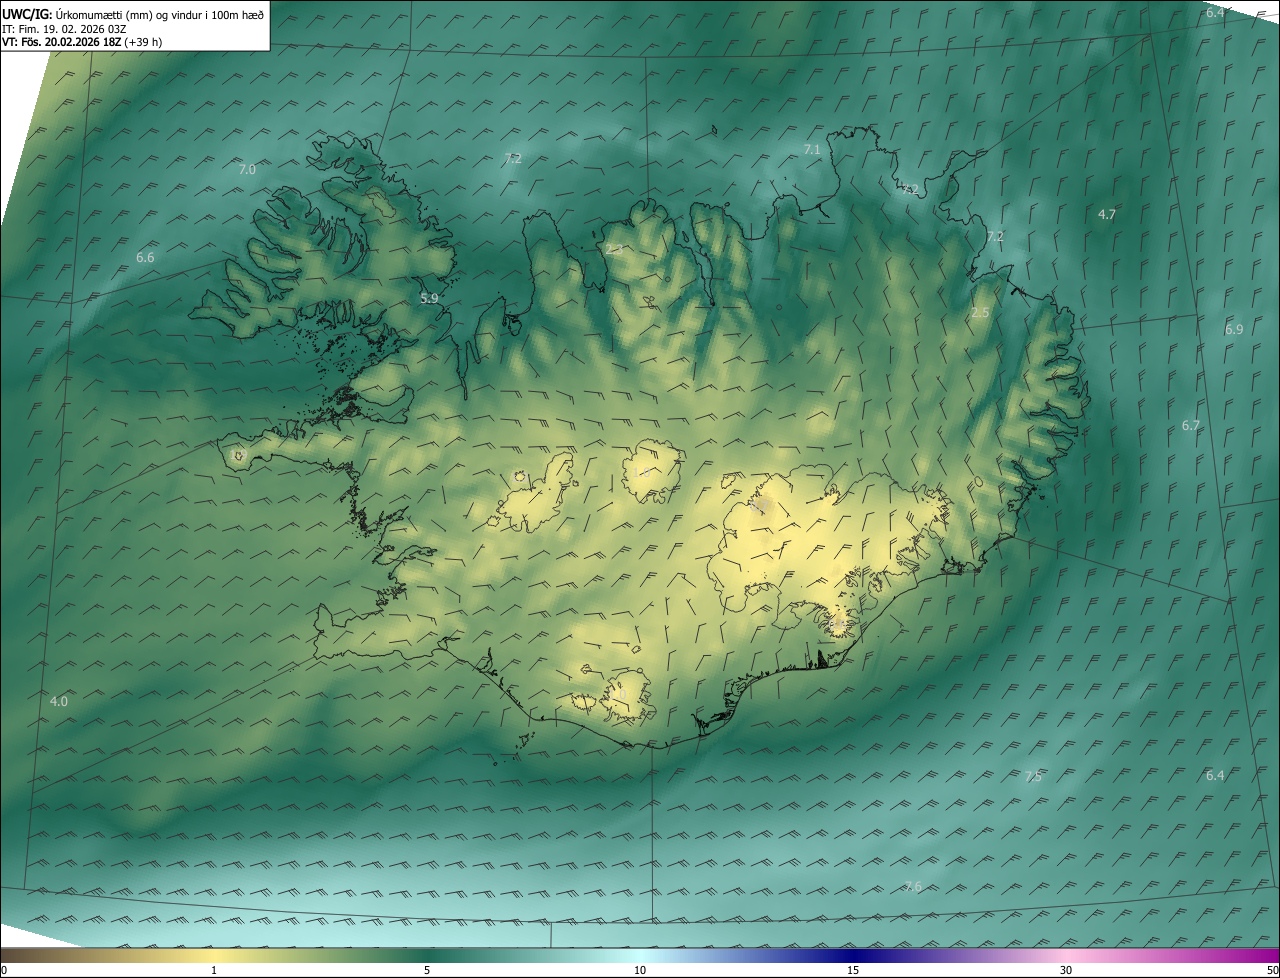Viewport: 1280px width, 978px height.
Task: Click the 6.6 value on the map
Action: (145, 258)
